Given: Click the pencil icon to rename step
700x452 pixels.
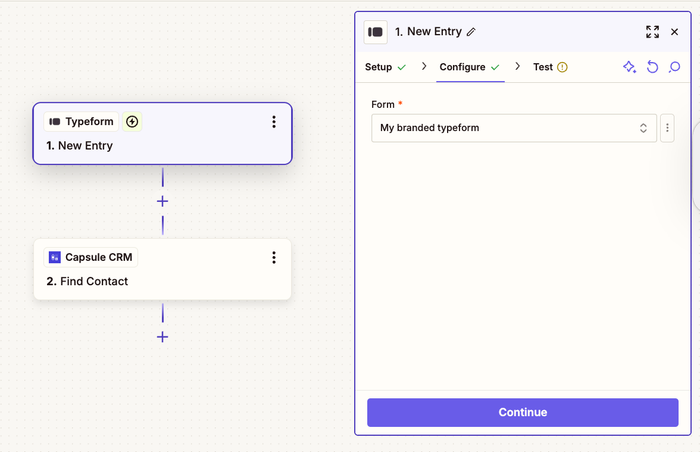Looking at the screenshot, I should (472, 32).
